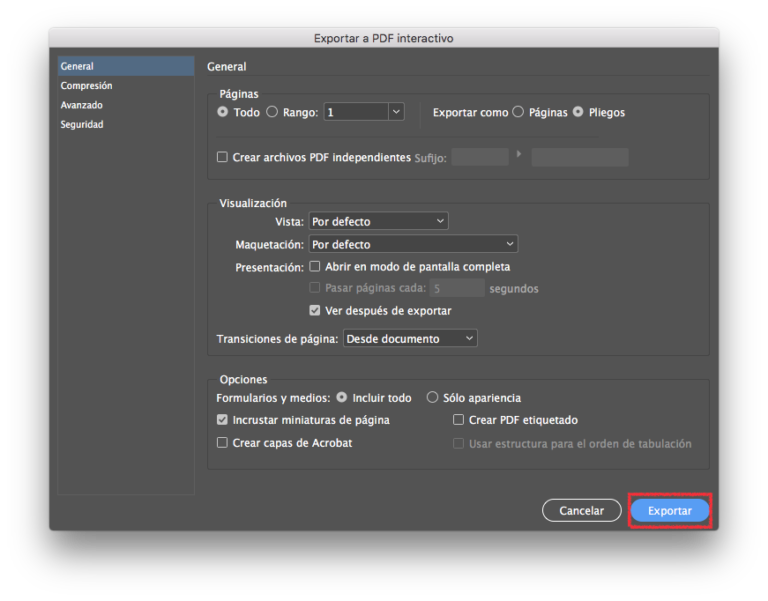
Task: Open Transiciones de página dropdown
Action: [410, 338]
